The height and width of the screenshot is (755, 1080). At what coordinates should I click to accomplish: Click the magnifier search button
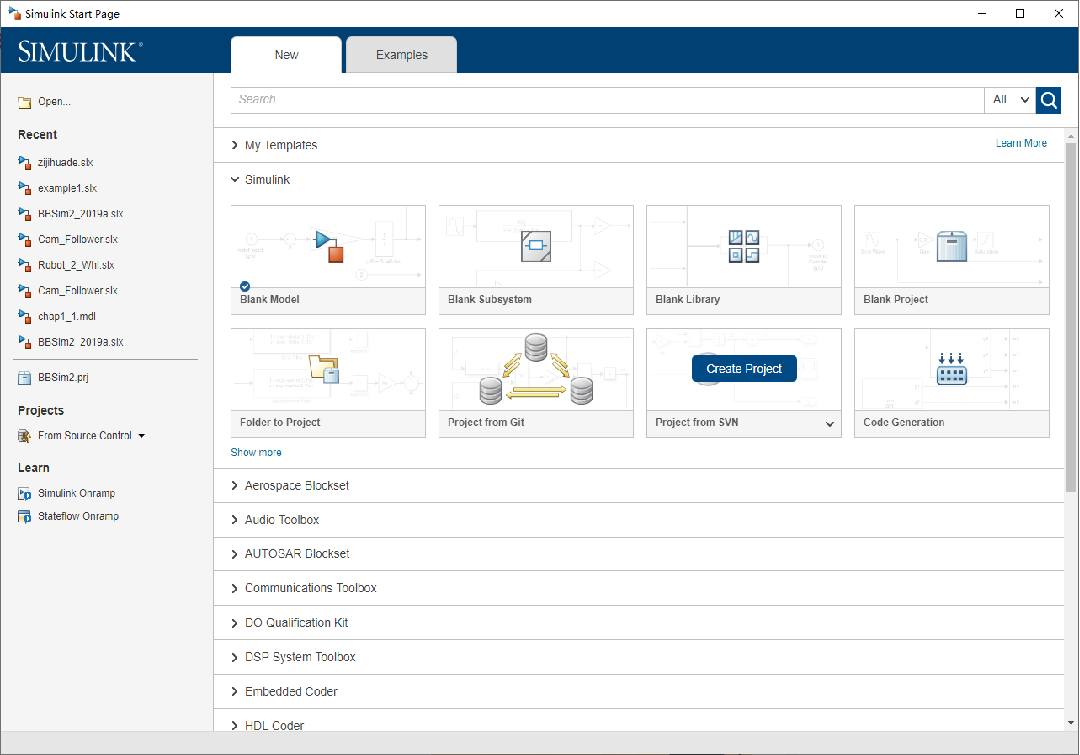click(x=1048, y=101)
